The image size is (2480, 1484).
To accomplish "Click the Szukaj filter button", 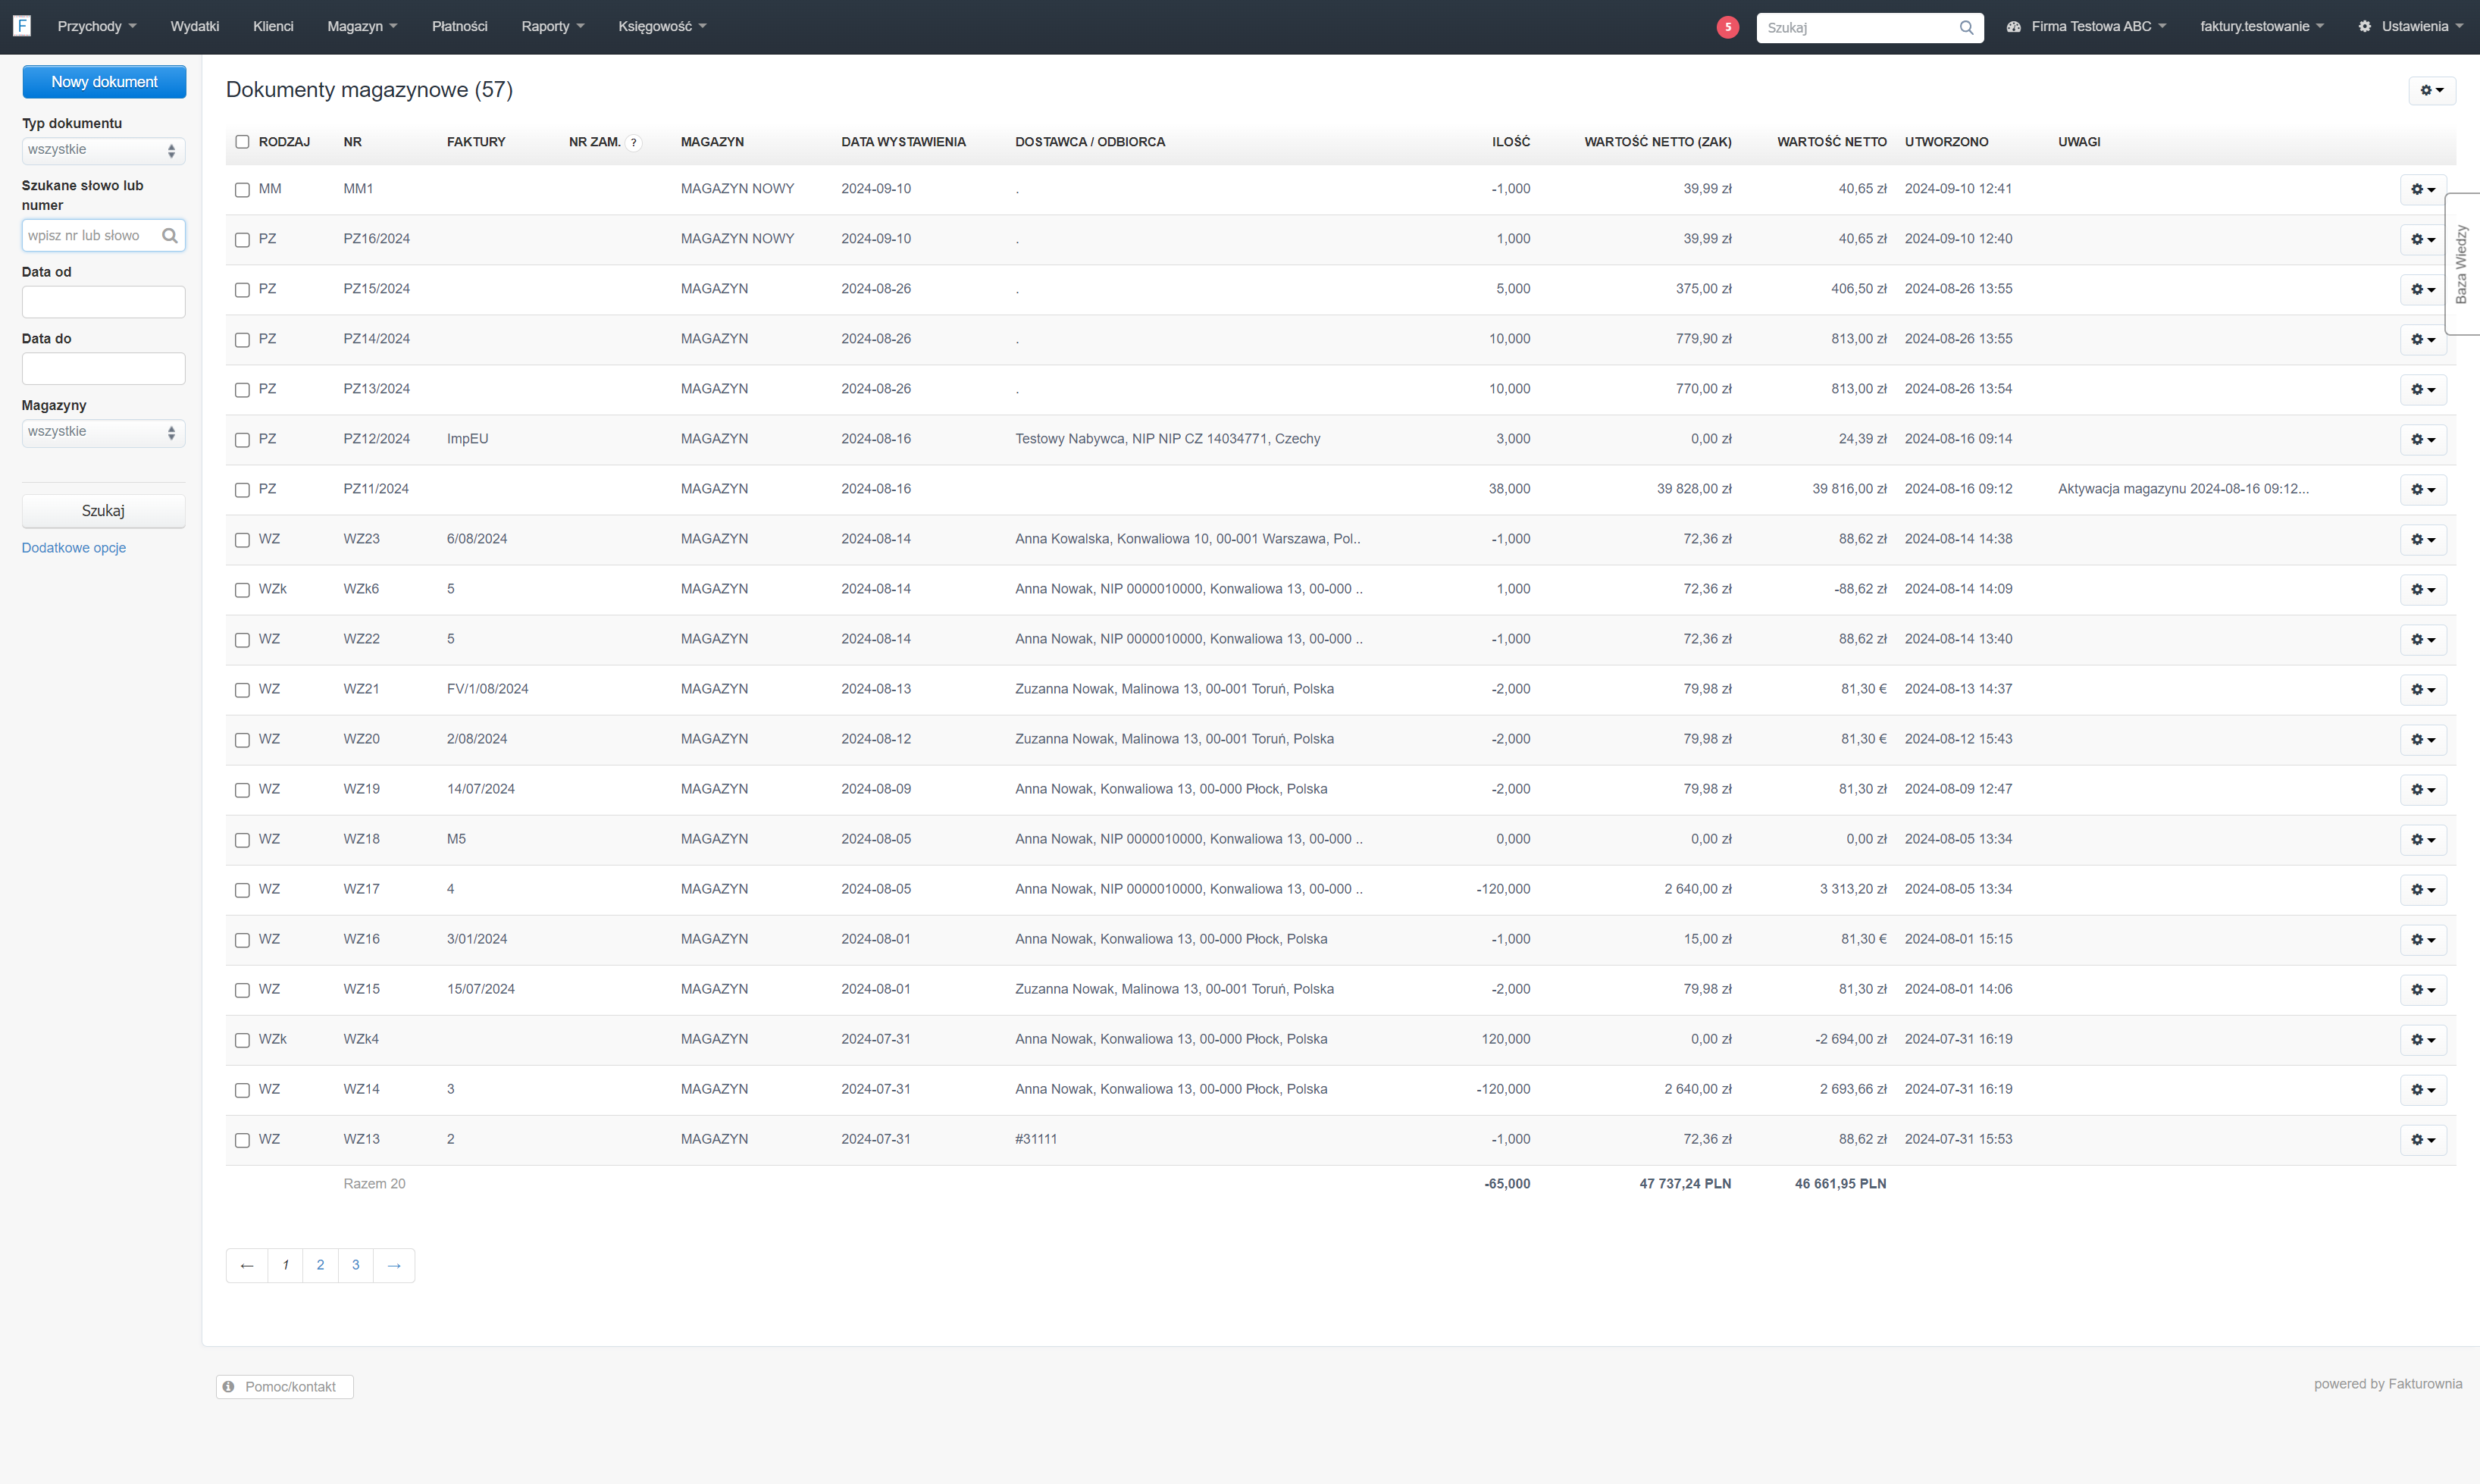I will pos(103,511).
